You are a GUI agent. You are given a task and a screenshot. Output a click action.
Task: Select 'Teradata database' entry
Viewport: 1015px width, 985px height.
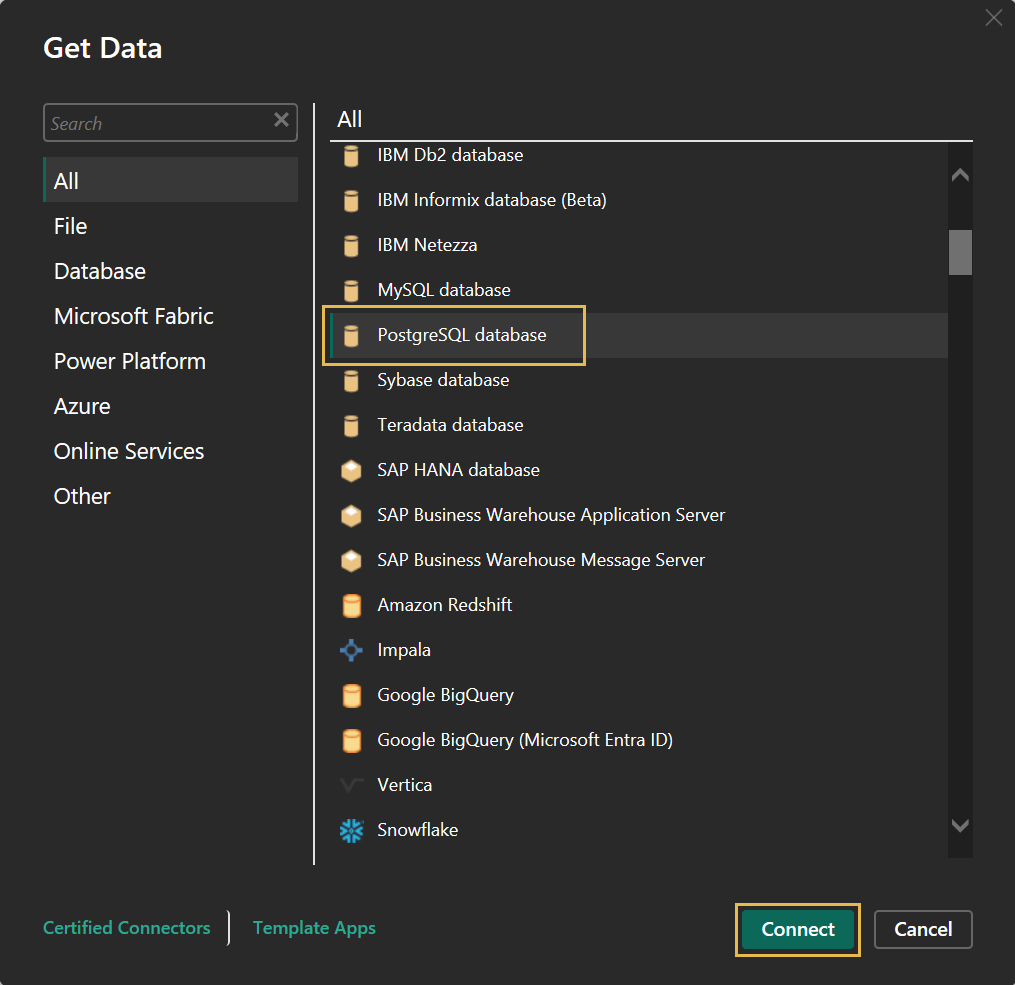[x=638, y=425]
